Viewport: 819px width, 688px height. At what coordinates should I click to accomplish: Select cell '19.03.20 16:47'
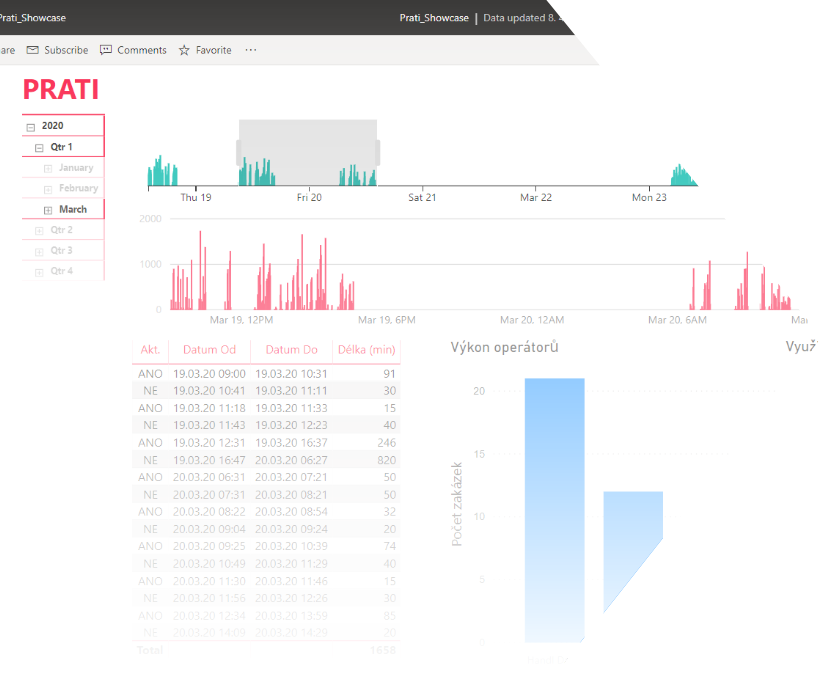pos(209,460)
